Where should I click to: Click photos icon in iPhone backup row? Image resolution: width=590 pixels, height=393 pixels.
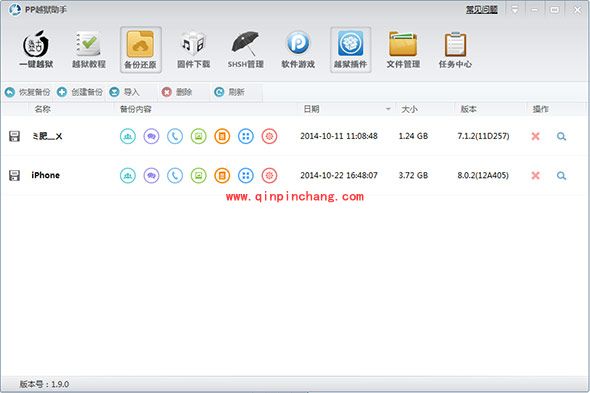(199, 175)
